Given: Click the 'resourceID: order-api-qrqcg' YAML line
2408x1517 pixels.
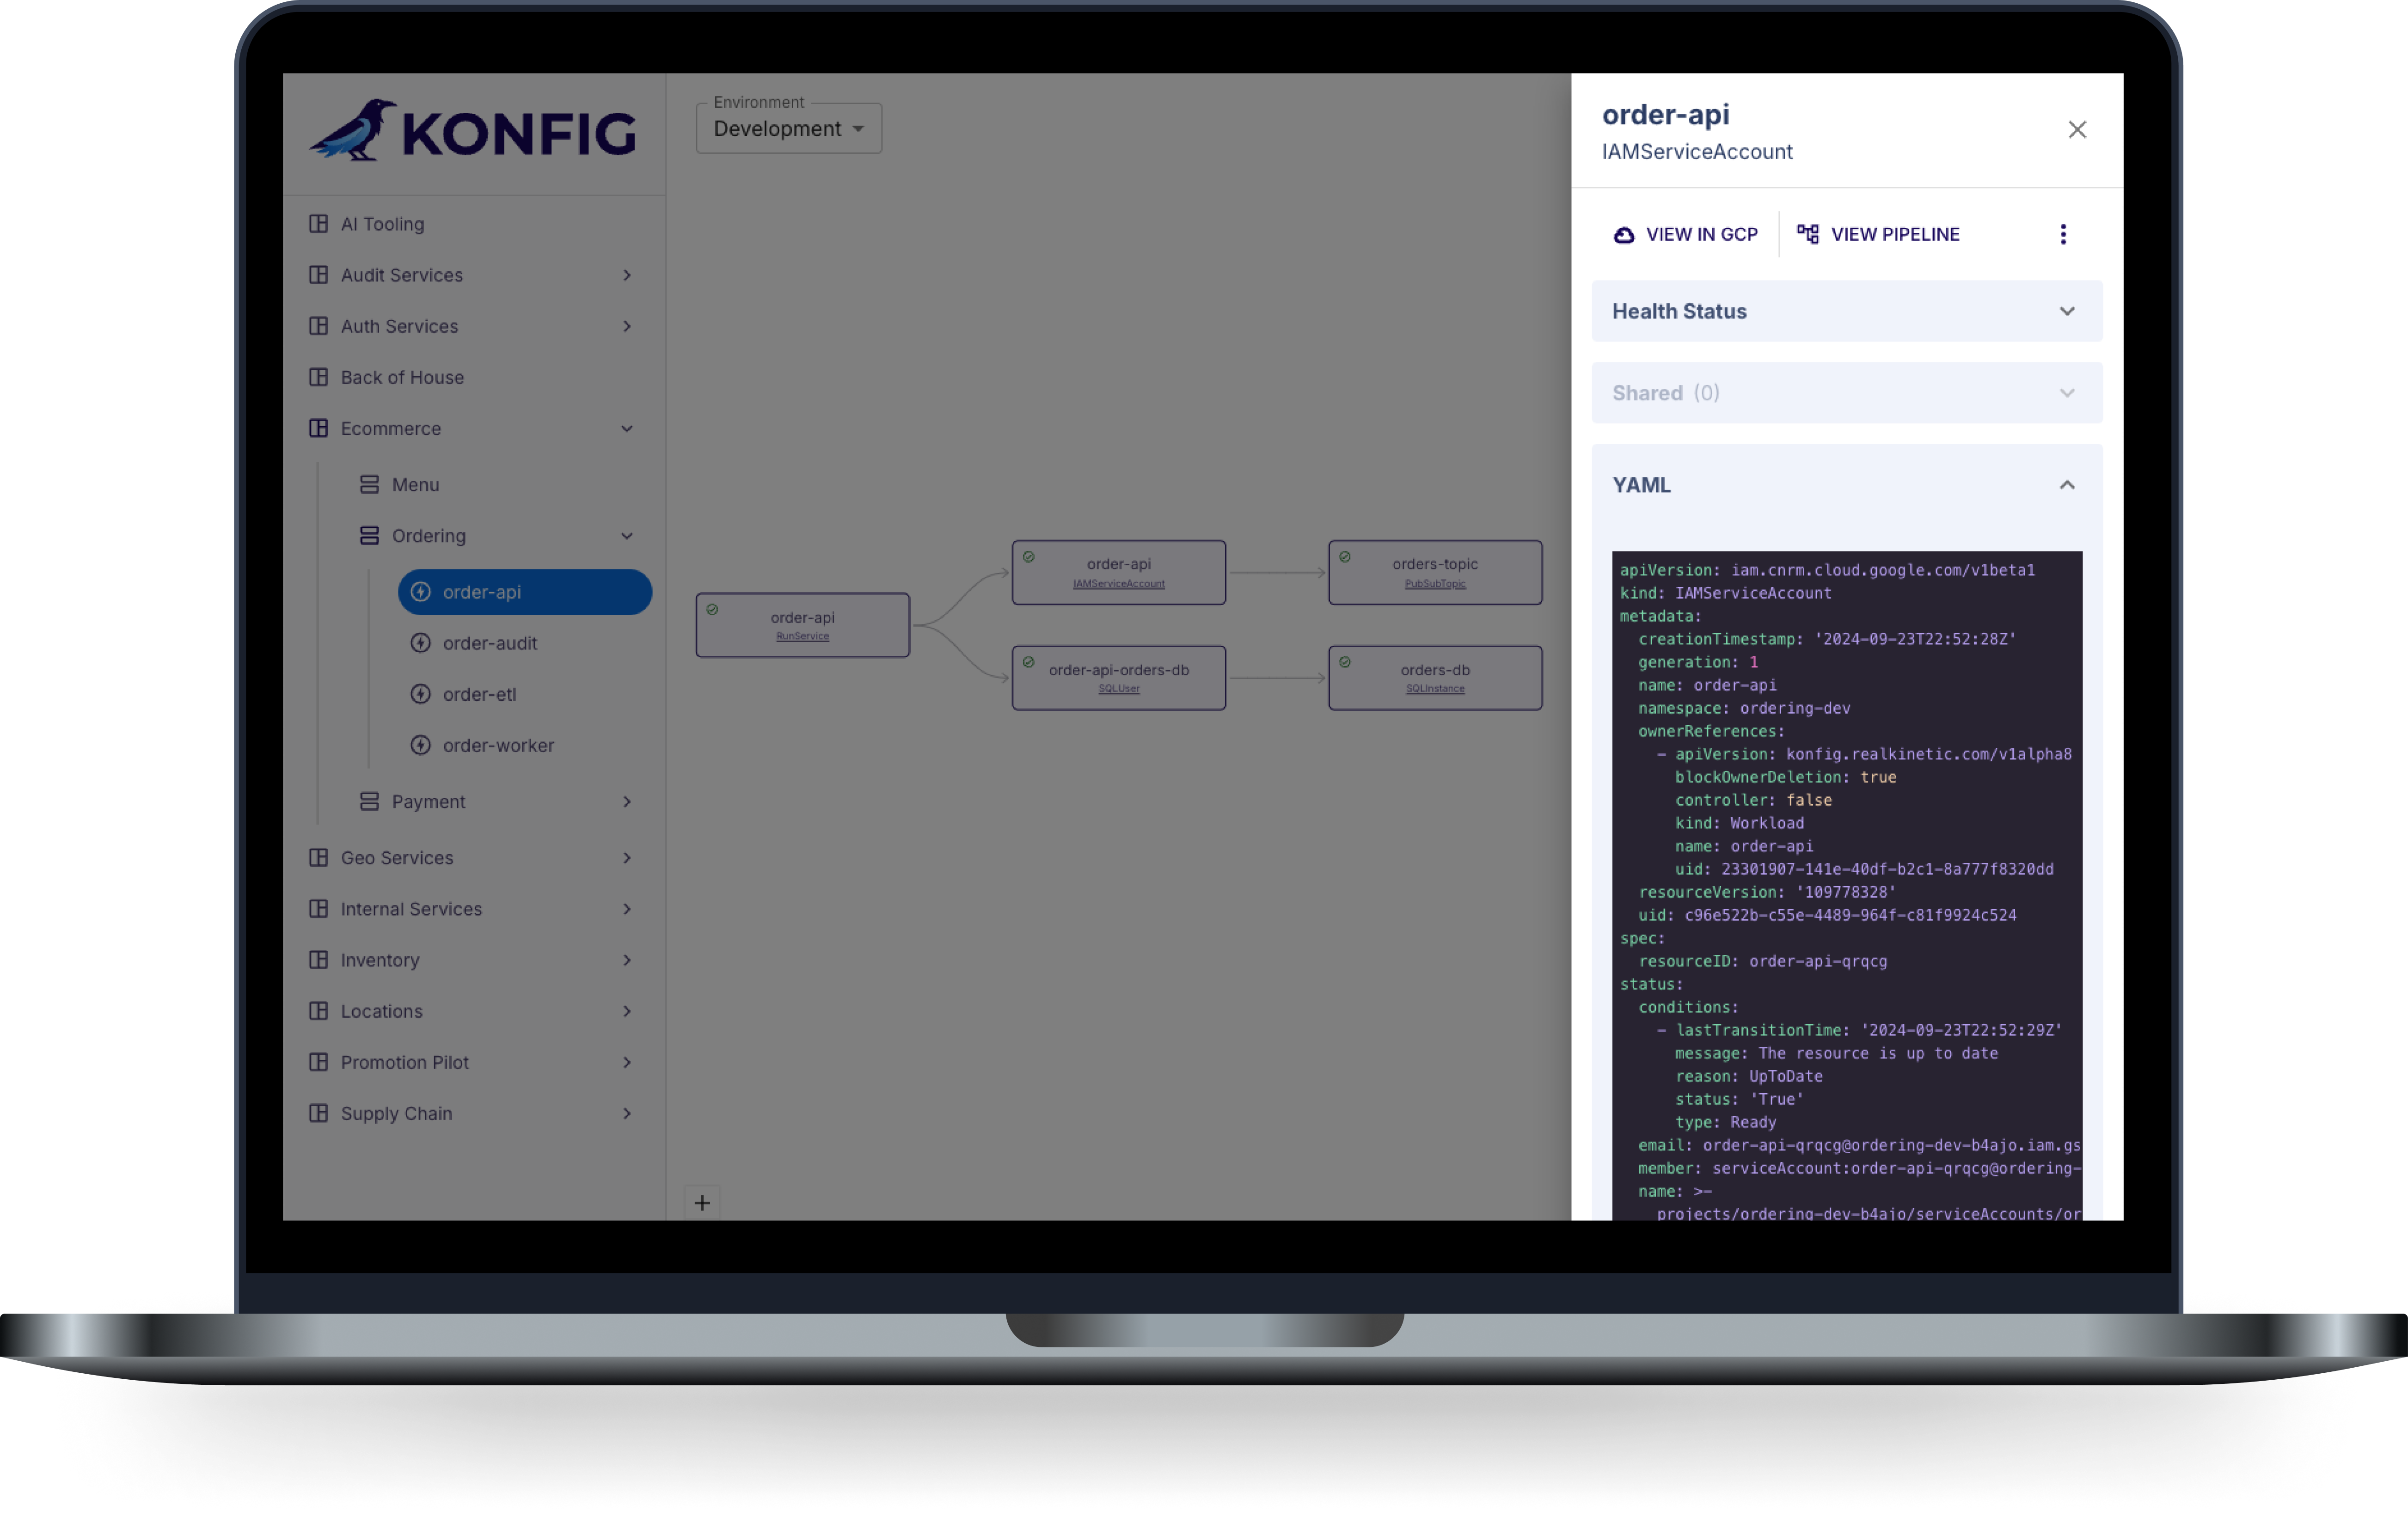Looking at the screenshot, I should coord(1762,961).
